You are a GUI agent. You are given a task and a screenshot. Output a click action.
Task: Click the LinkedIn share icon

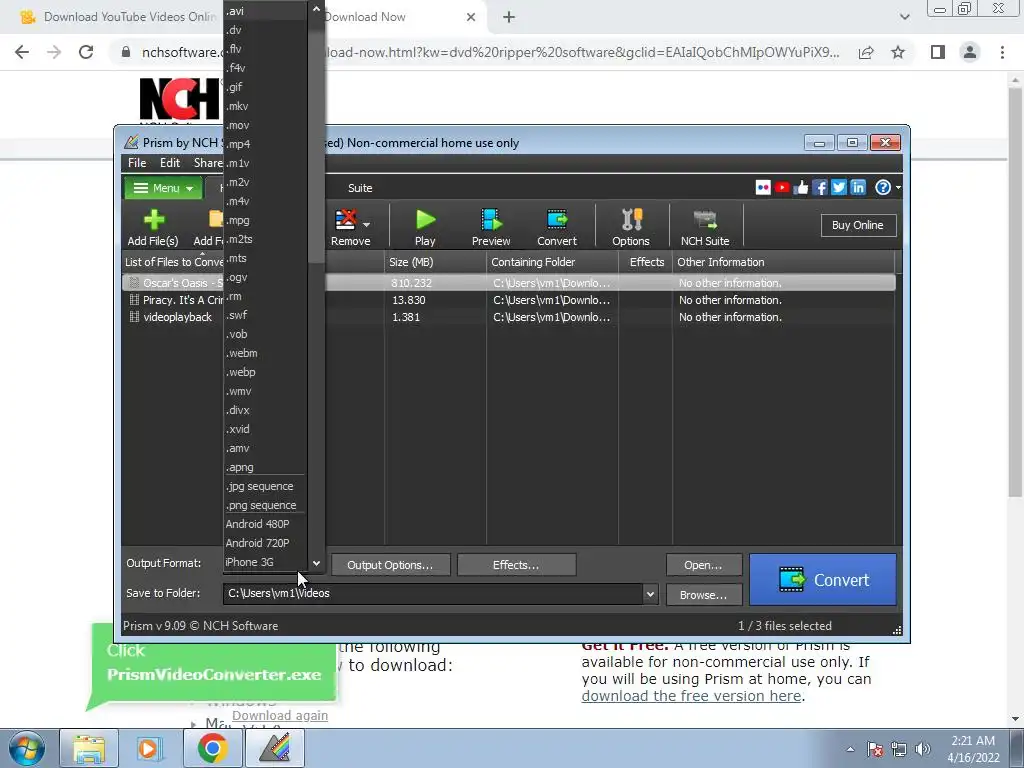(857, 188)
